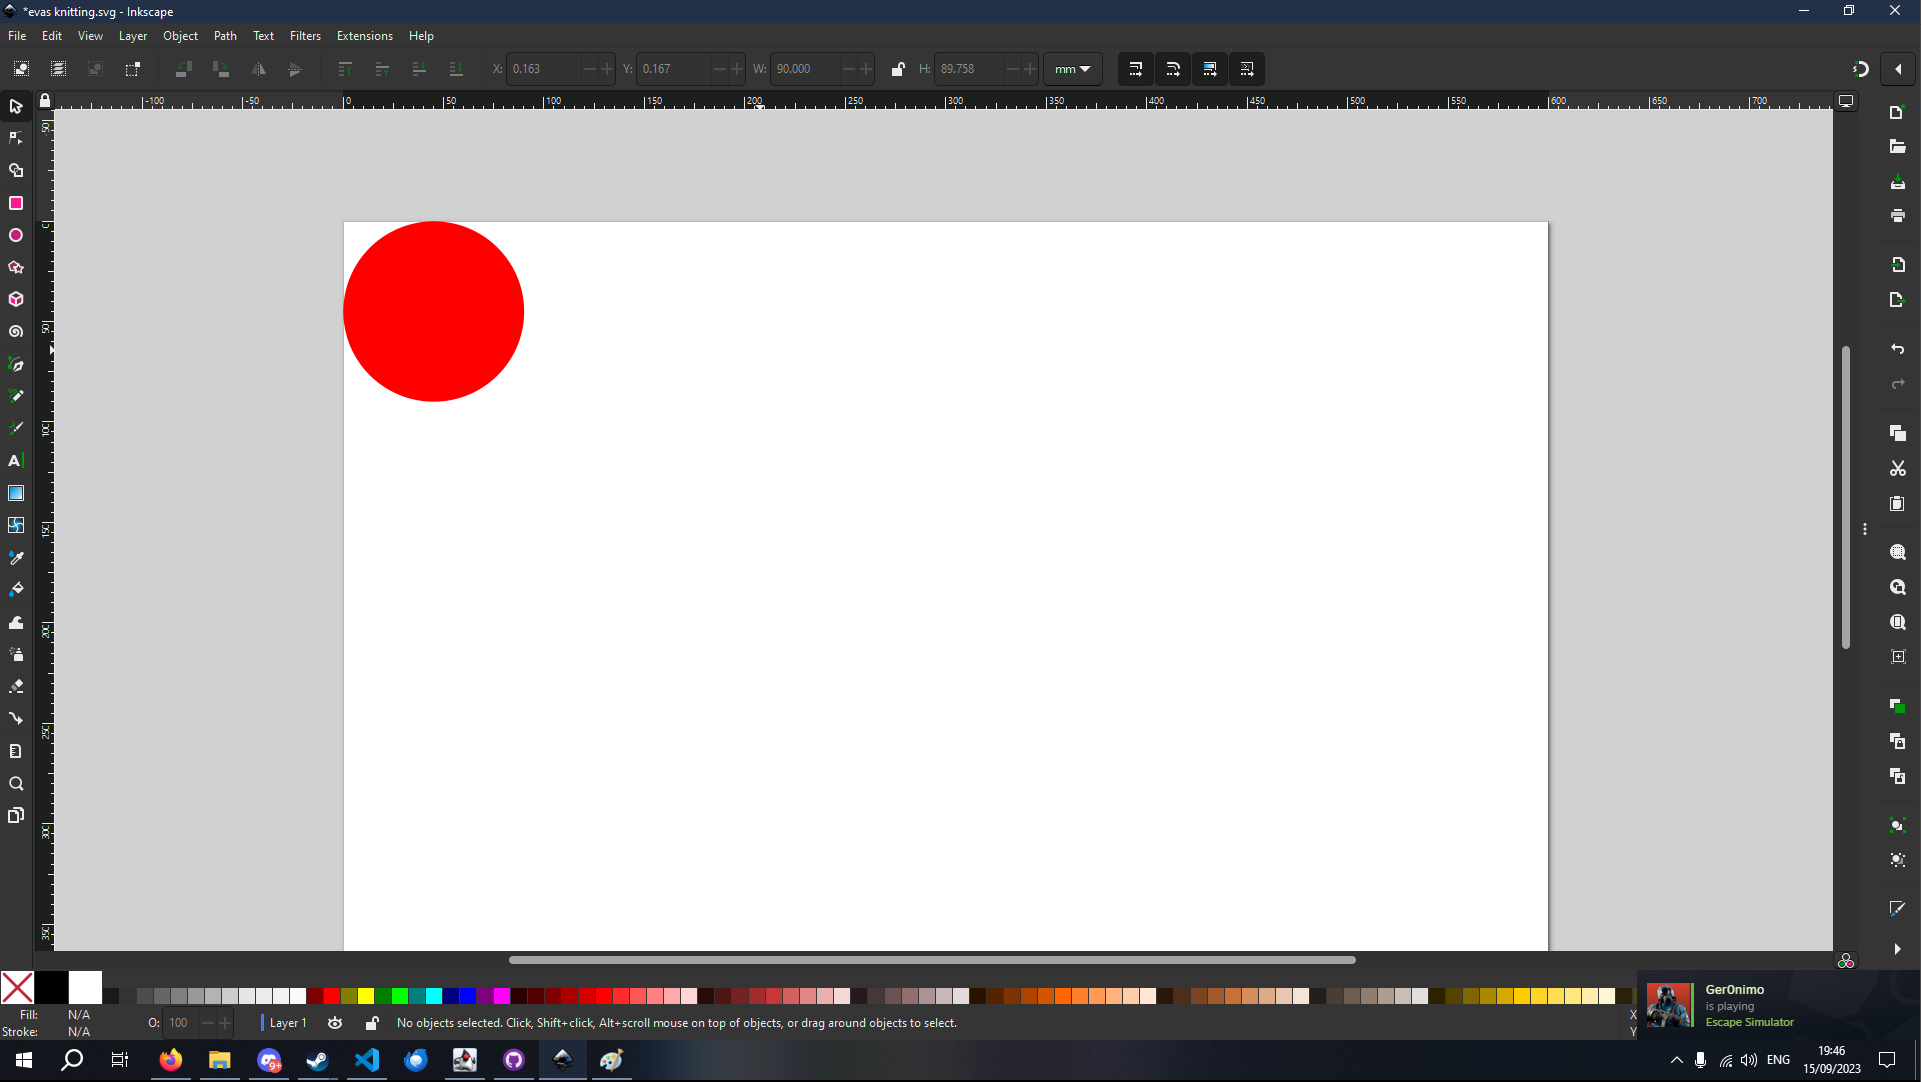This screenshot has width=1921, height=1082.
Task: Select the Calligraphy tool
Action: 16,427
